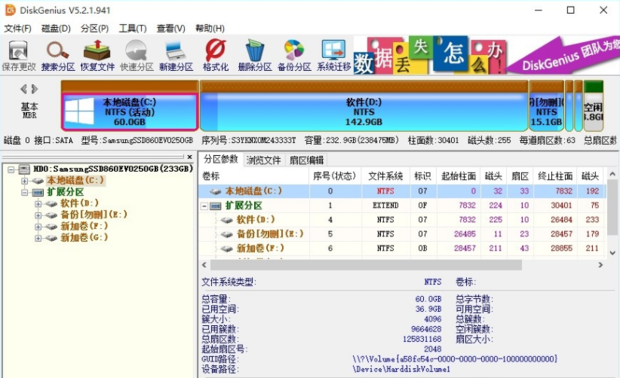This screenshot has height=378, width=620.
Task: Open the 帮助(H) menu
Action: click(210, 28)
